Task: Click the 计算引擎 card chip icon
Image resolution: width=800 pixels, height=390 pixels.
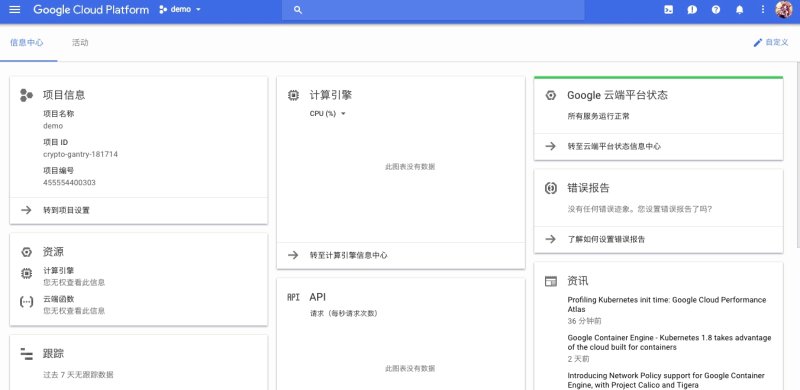Action: 293,95
